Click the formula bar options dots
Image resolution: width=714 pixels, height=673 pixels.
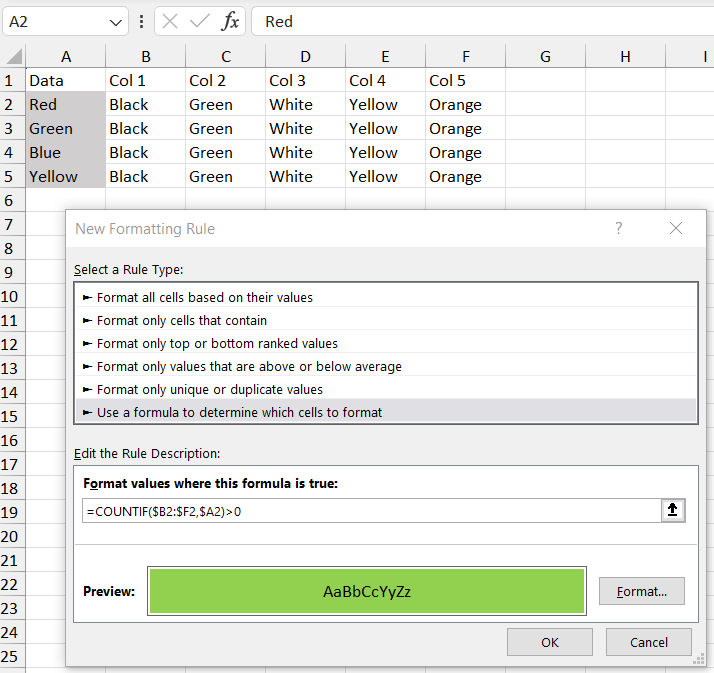142,21
